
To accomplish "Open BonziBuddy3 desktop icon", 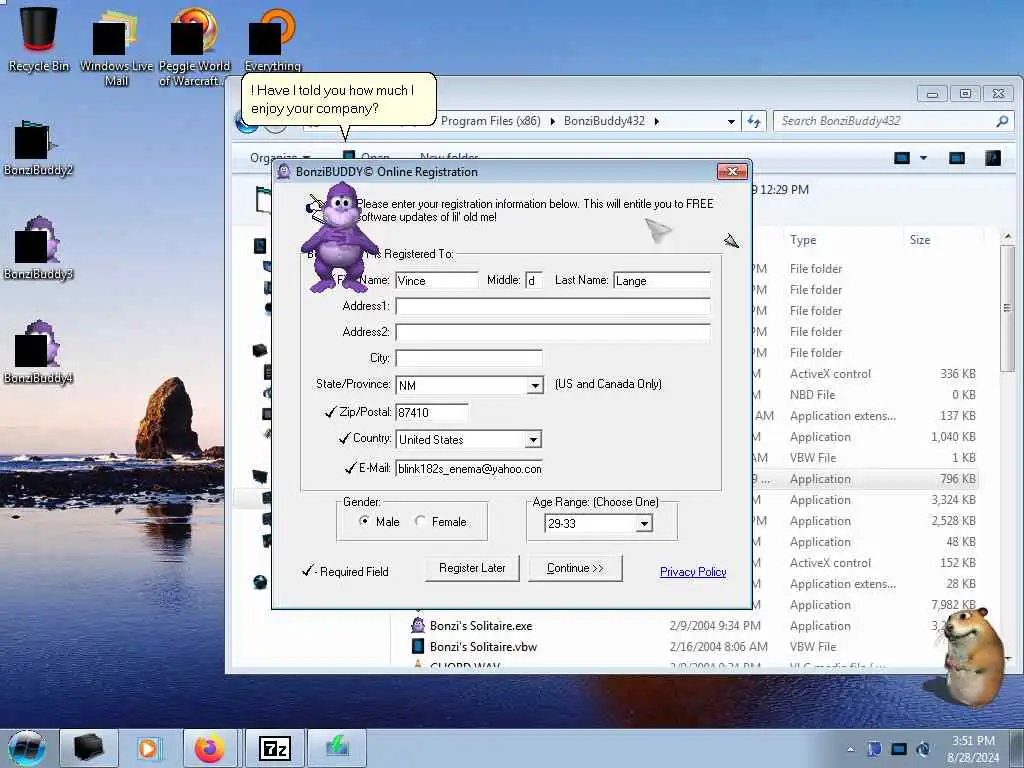I will [x=38, y=248].
